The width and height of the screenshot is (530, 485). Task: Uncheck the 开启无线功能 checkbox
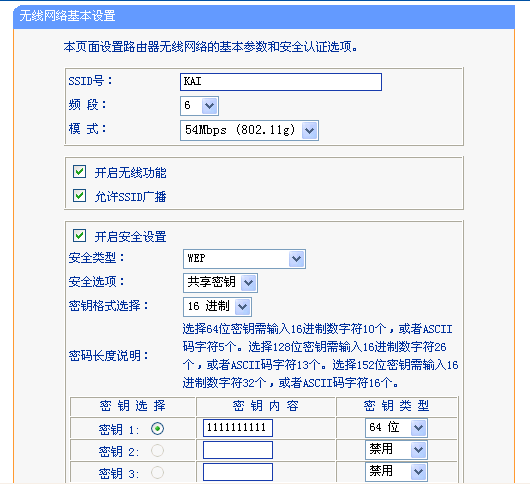[x=79, y=172]
